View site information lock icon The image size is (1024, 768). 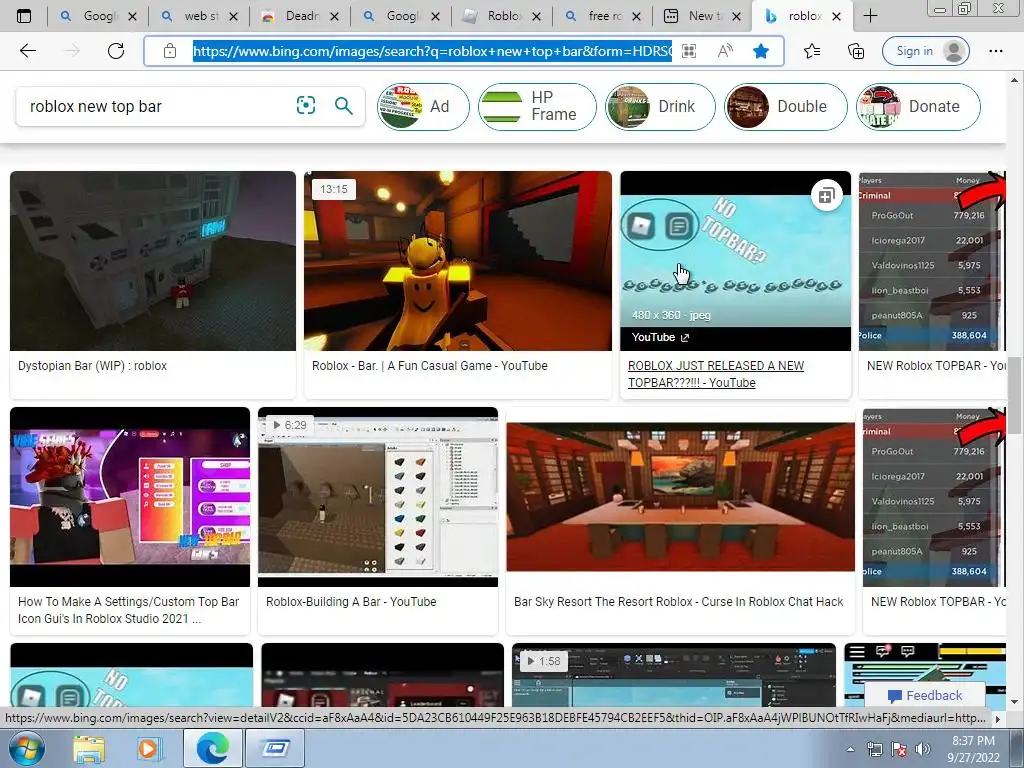(x=170, y=51)
